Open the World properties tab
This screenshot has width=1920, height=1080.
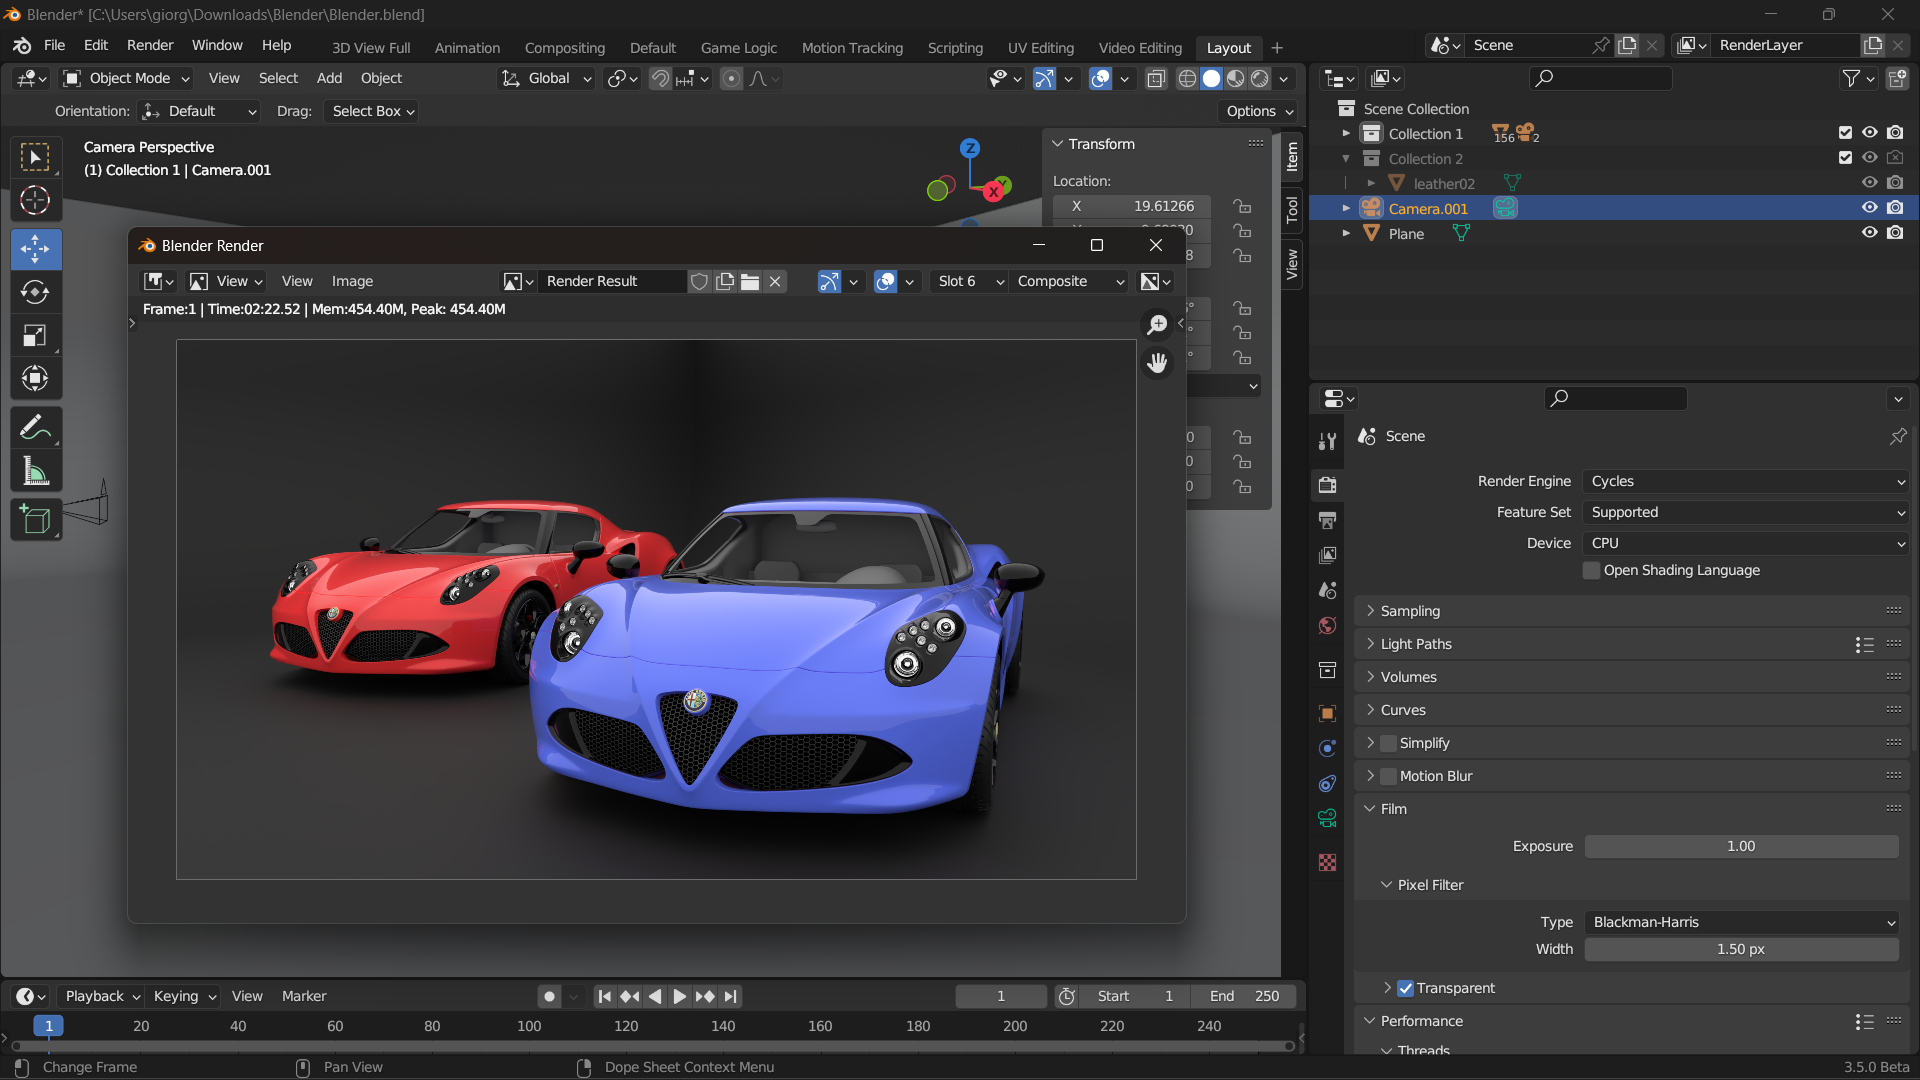1327,626
